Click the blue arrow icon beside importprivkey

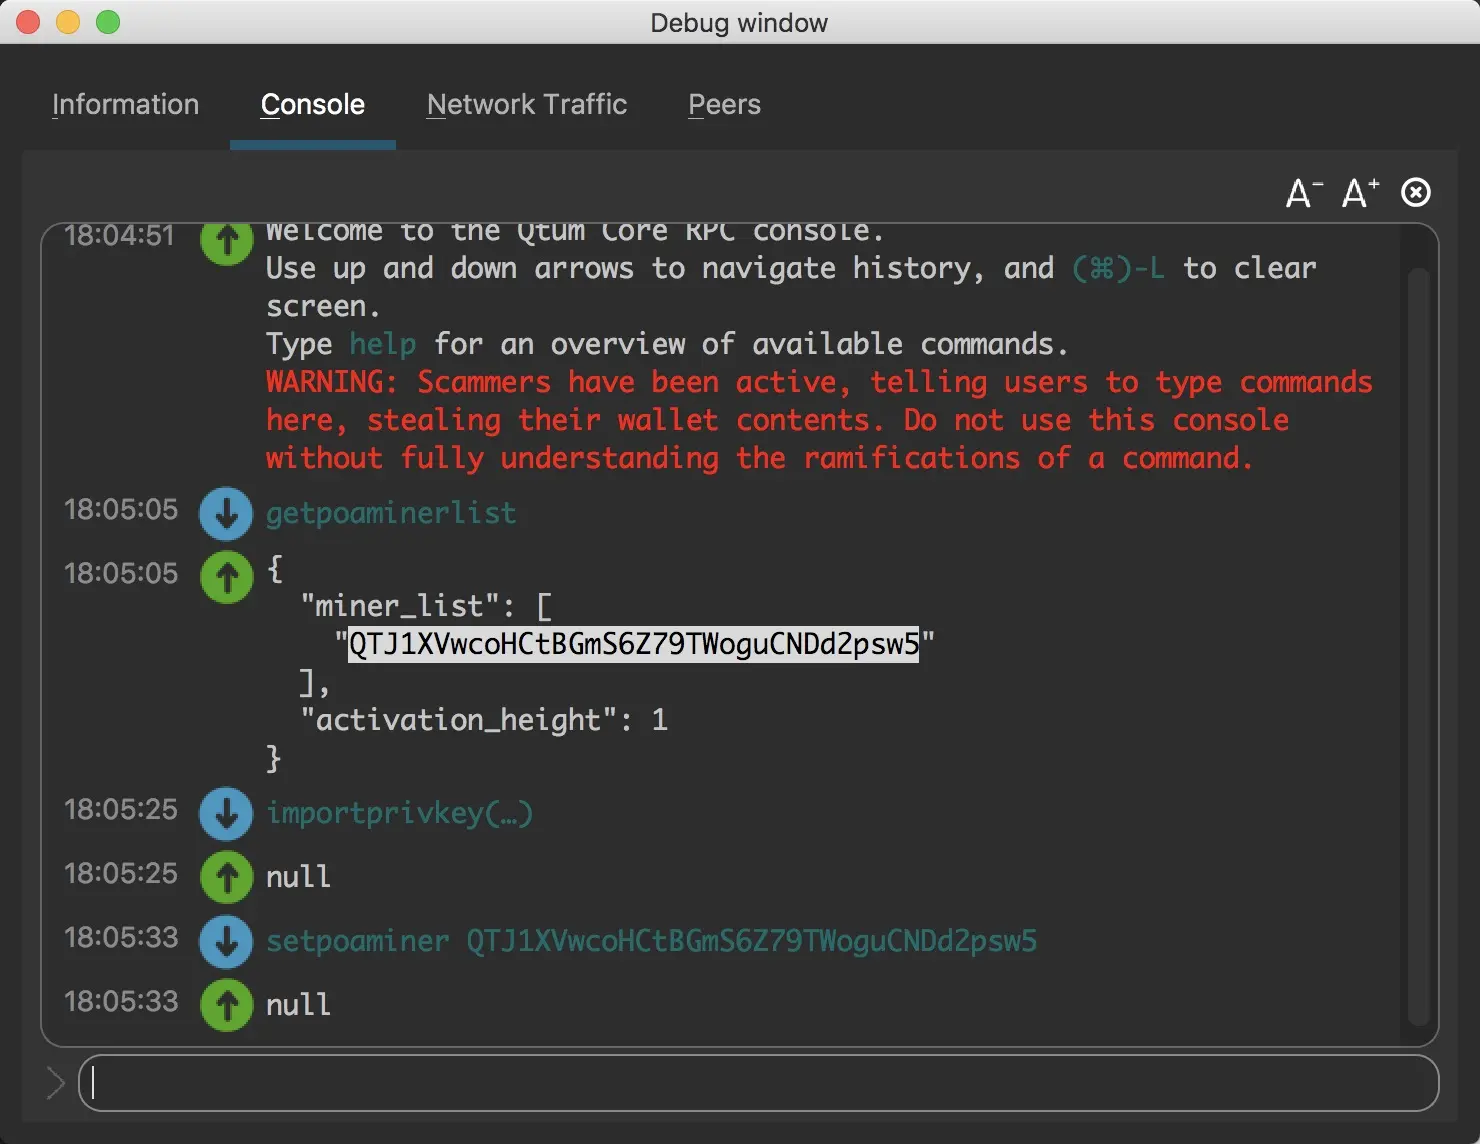(227, 814)
